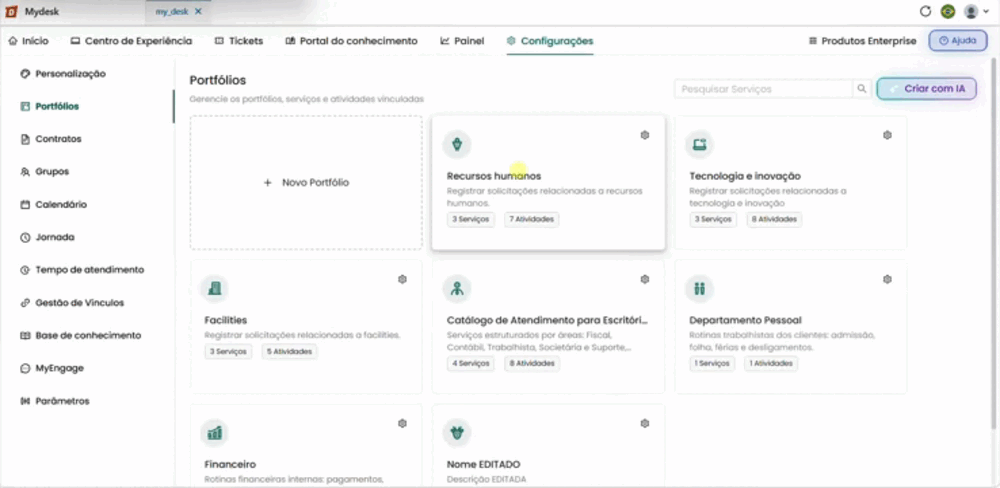Screen dimensions: 1000x488
Task: Focus the Pesquisar Serviços search field
Action: pyautogui.click(x=763, y=89)
